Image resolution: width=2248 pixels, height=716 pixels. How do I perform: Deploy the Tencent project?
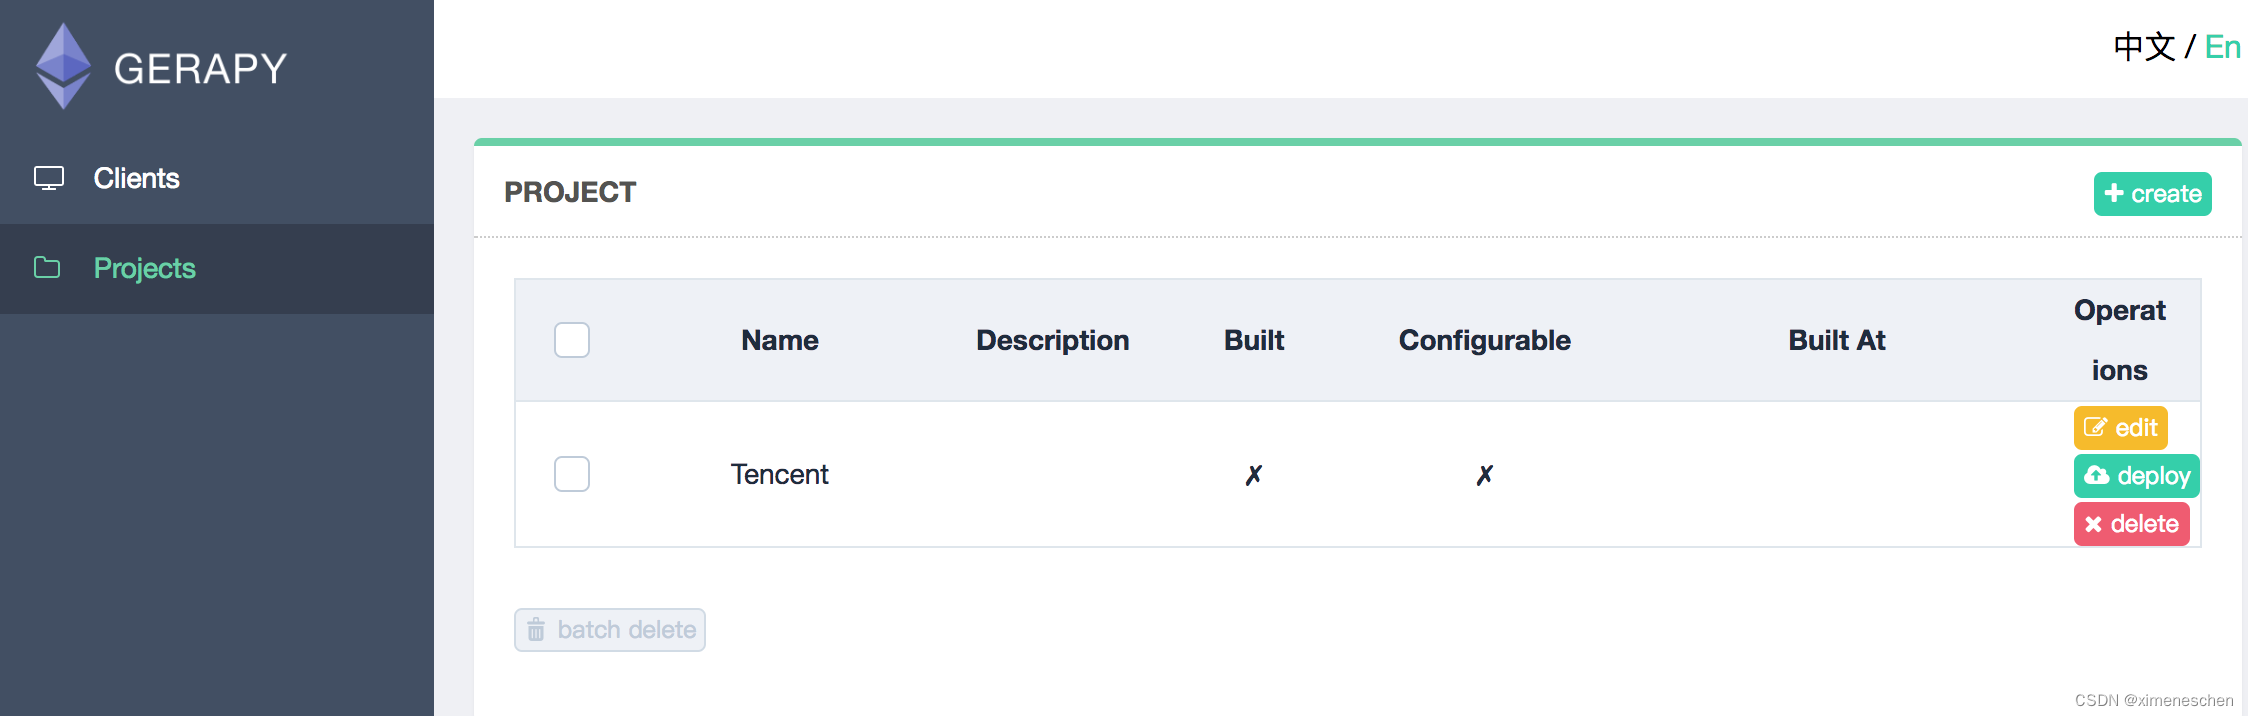(2137, 476)
